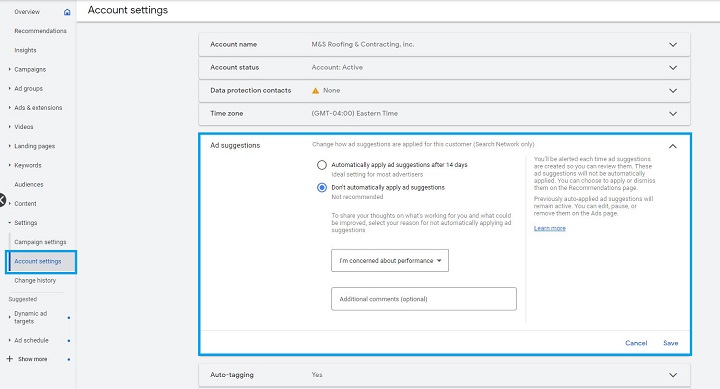This screenshot has width=720, height=389.
Task: Close the side panel with the X icon
Action: [x=2, y=200]
